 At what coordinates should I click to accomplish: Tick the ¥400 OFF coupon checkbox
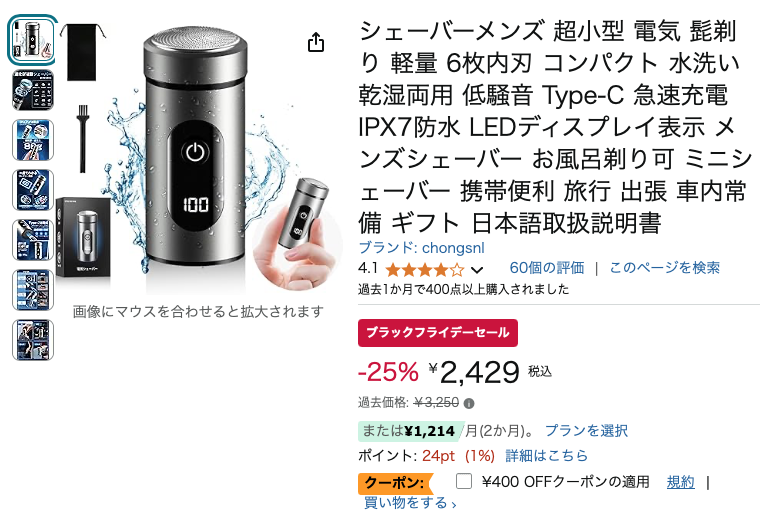(x=464, y=481)
